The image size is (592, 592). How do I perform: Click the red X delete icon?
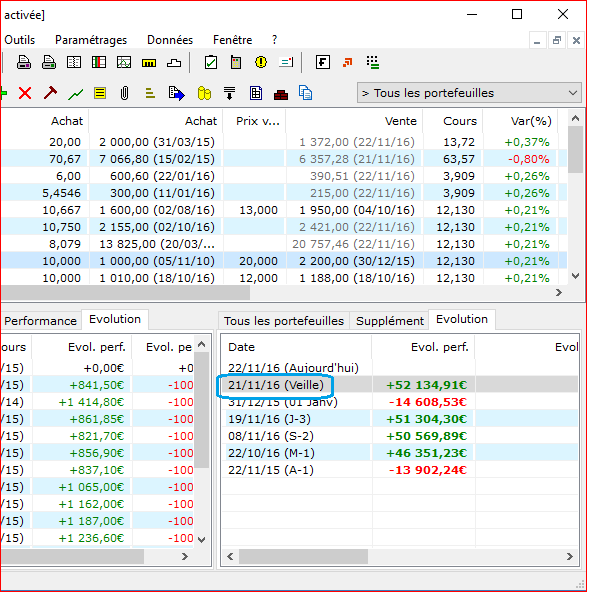pyautogui.click(x=25, y=93)
